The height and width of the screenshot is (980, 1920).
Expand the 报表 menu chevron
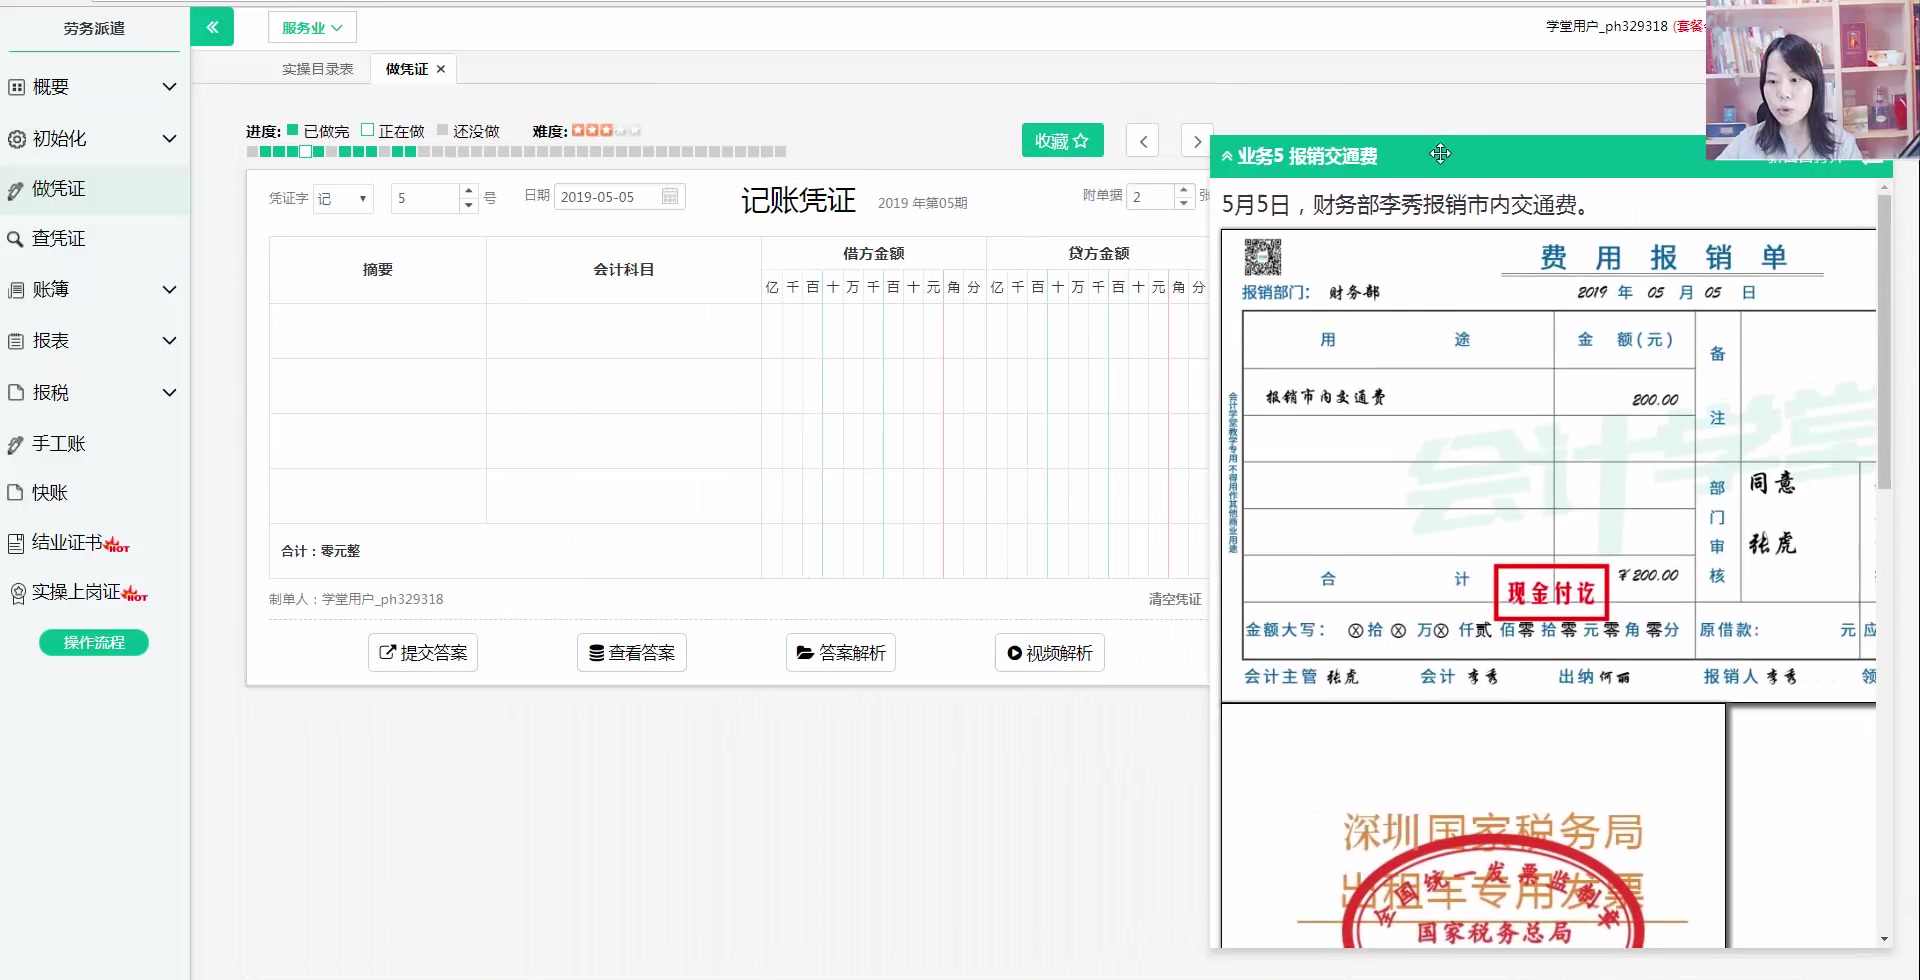(x=170, y=341)
